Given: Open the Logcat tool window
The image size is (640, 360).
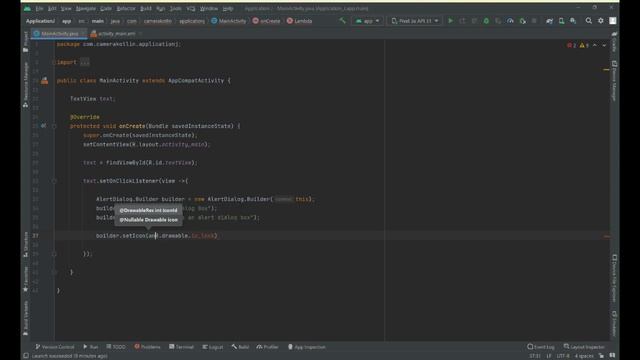Looking at the screenshot, I should pyautogui.click(x=213, y=347).
